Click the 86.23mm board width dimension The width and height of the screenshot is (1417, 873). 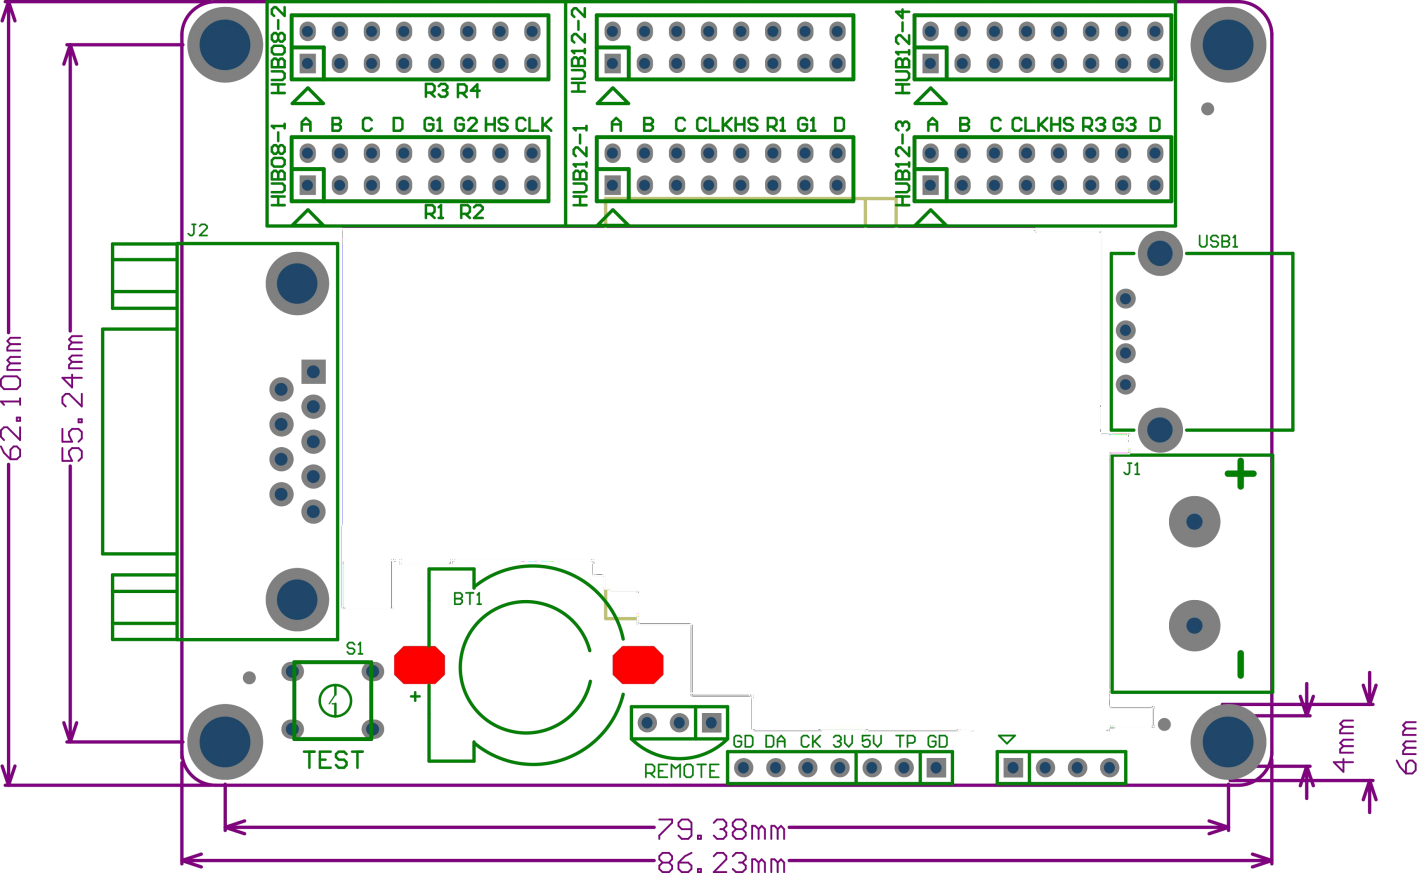721,862
